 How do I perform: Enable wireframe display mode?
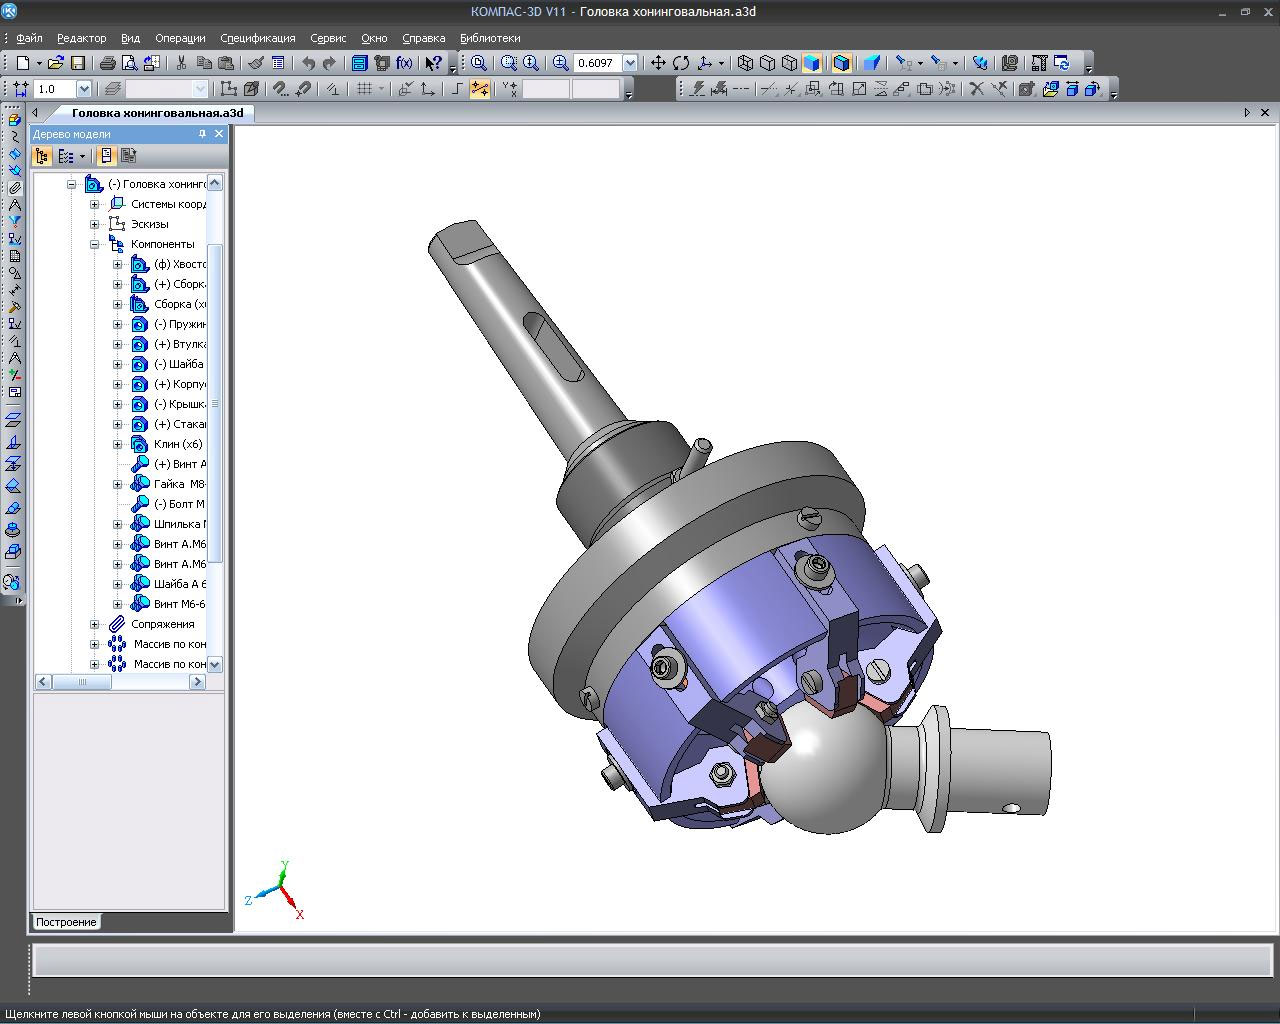click(x=745, y=63)
